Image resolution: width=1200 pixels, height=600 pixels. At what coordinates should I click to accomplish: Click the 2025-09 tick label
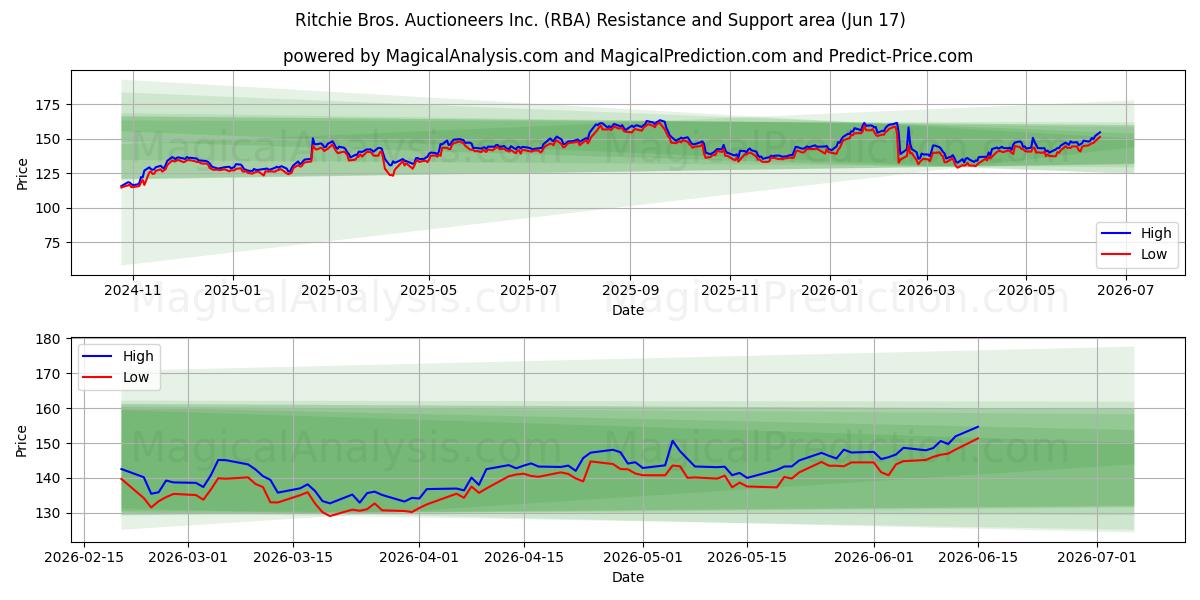pos(630,290)
